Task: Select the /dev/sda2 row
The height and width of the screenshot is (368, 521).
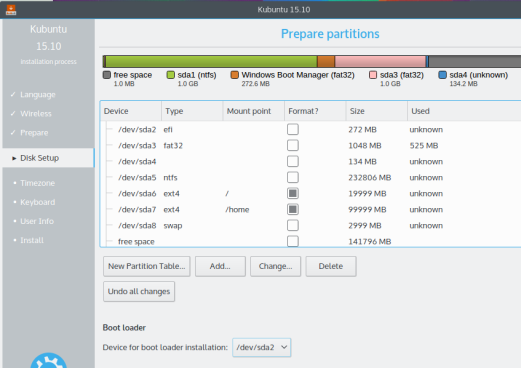Action: tap(311, 129)
